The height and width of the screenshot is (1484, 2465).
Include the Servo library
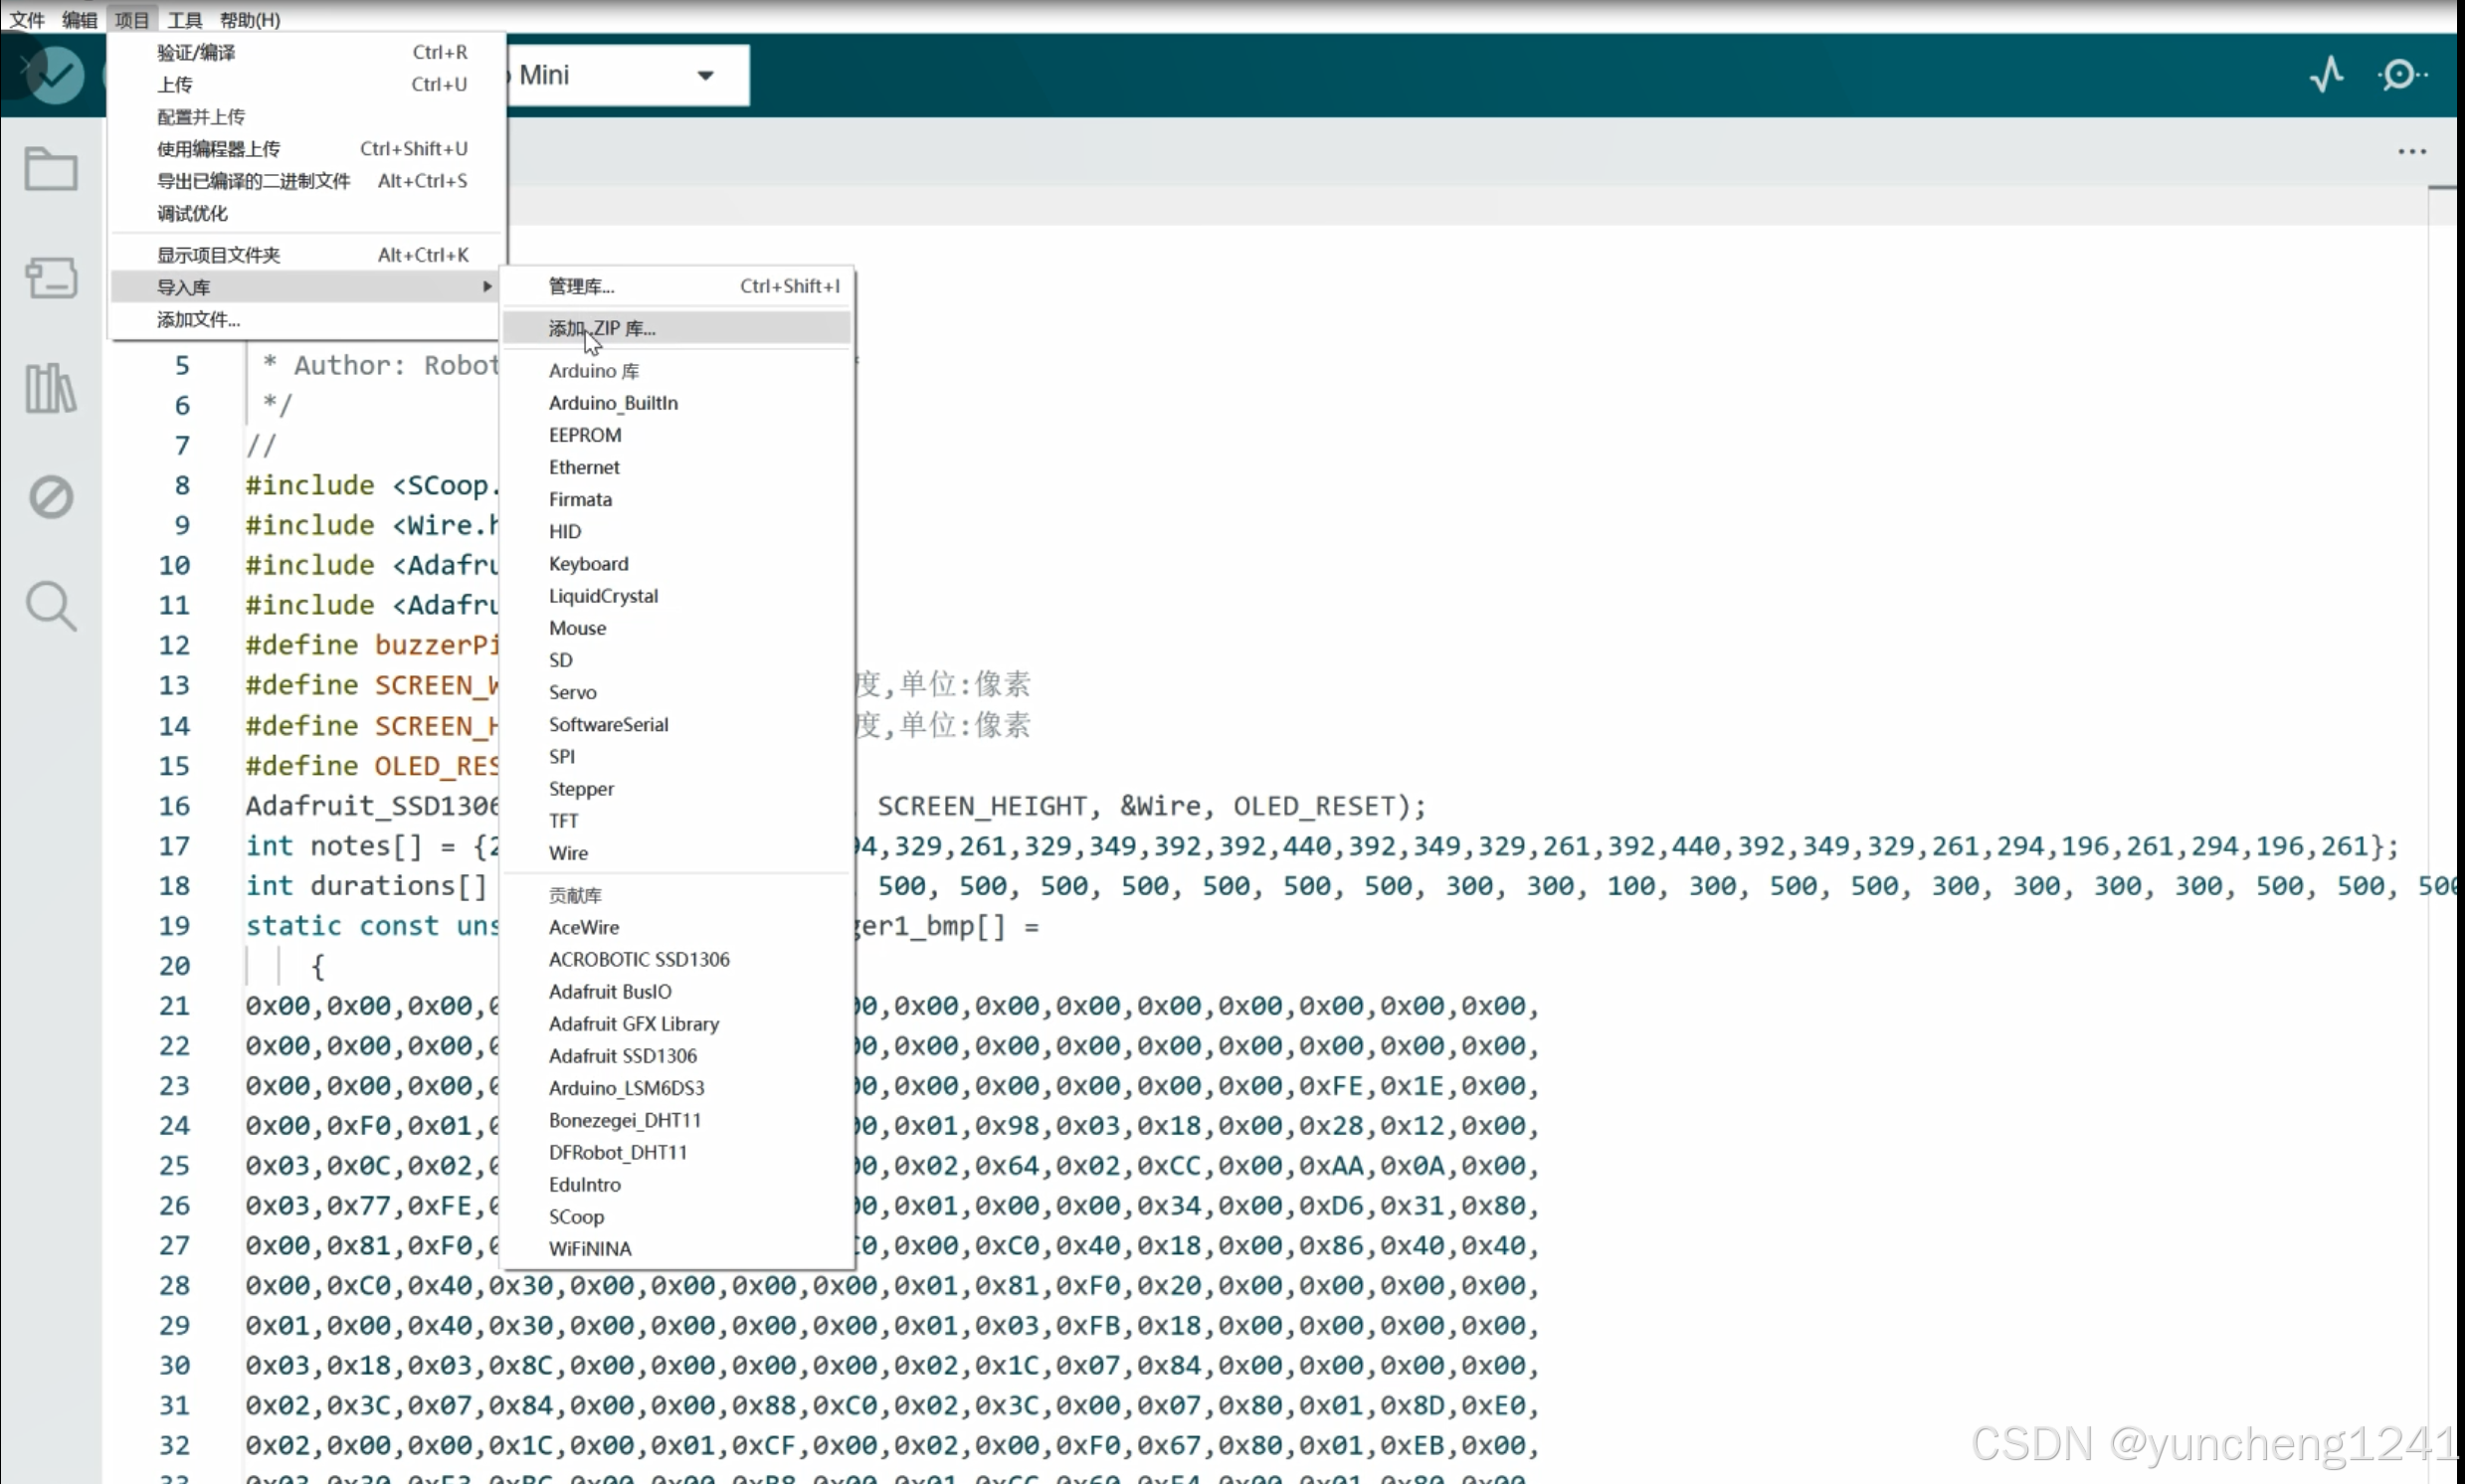pos(572,692)
